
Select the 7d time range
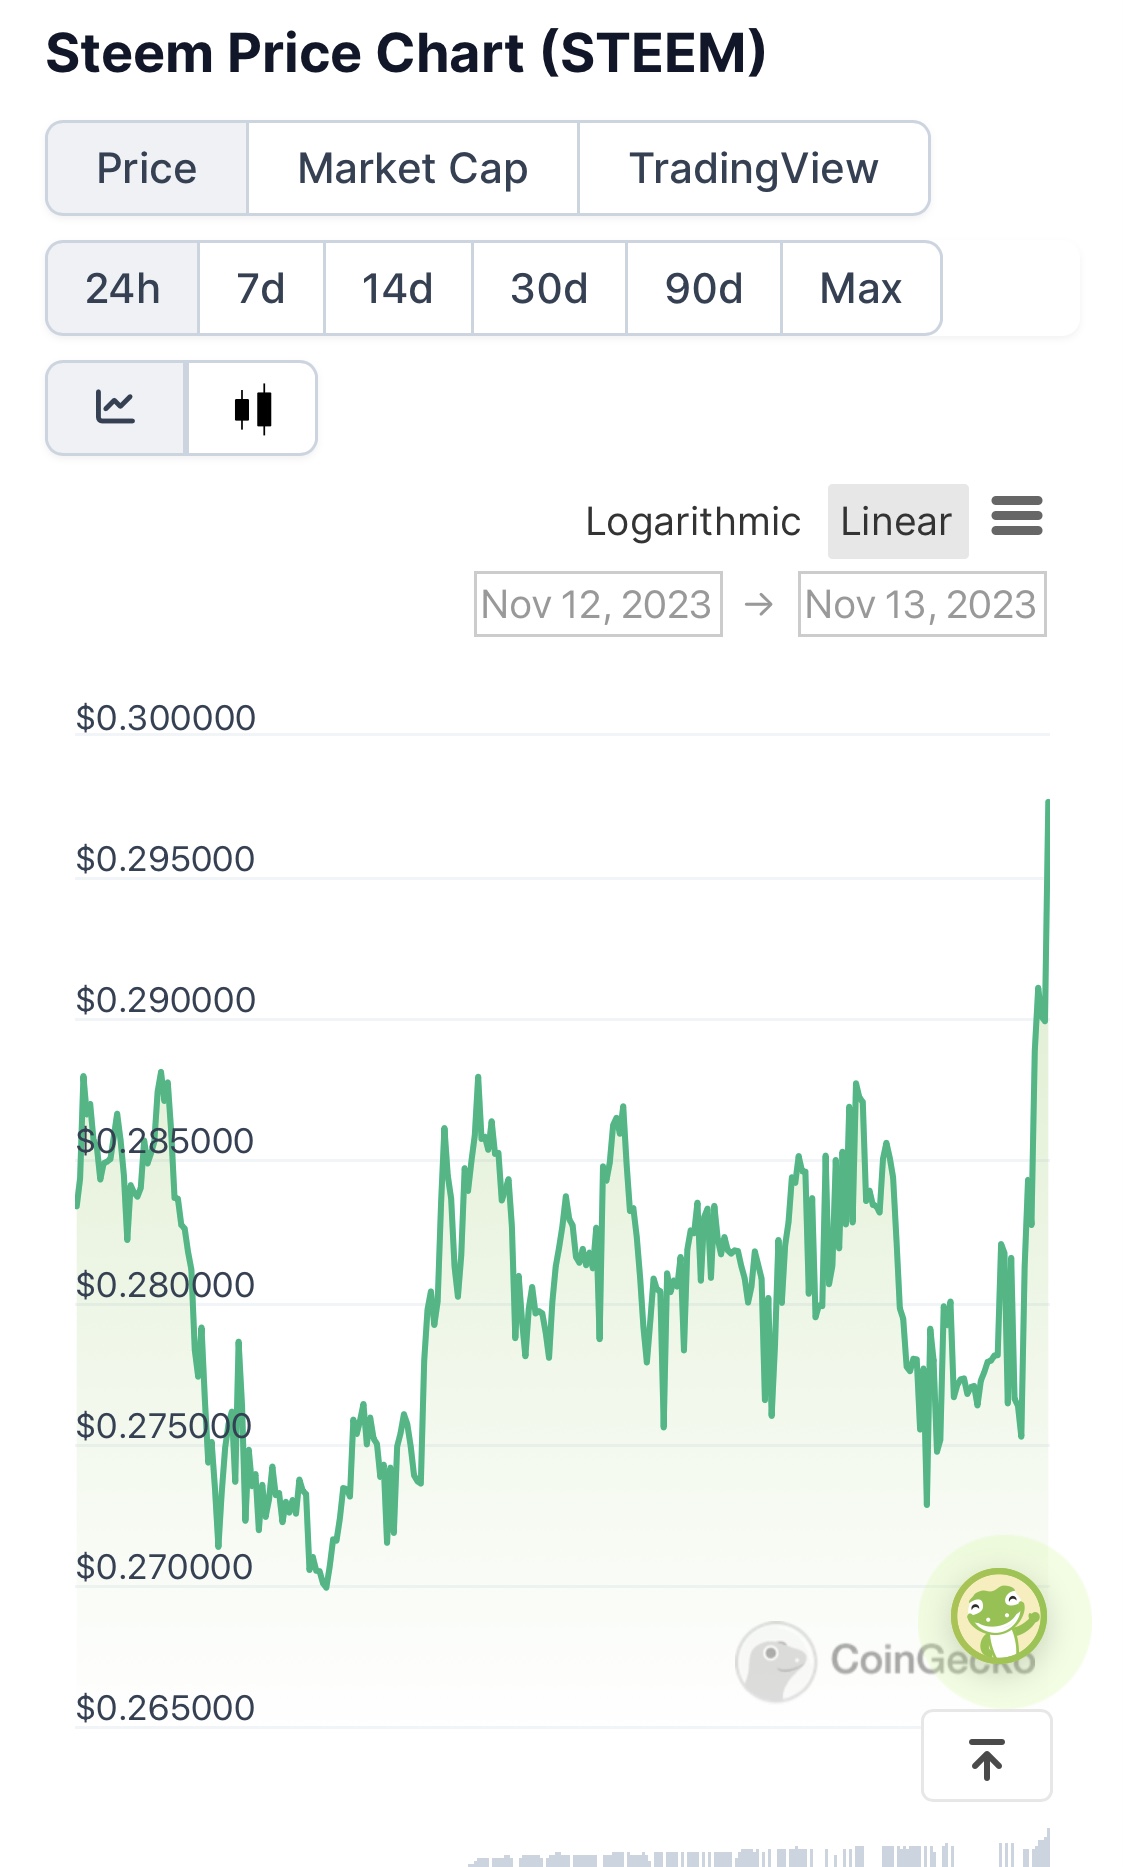[x=261, y=288]
